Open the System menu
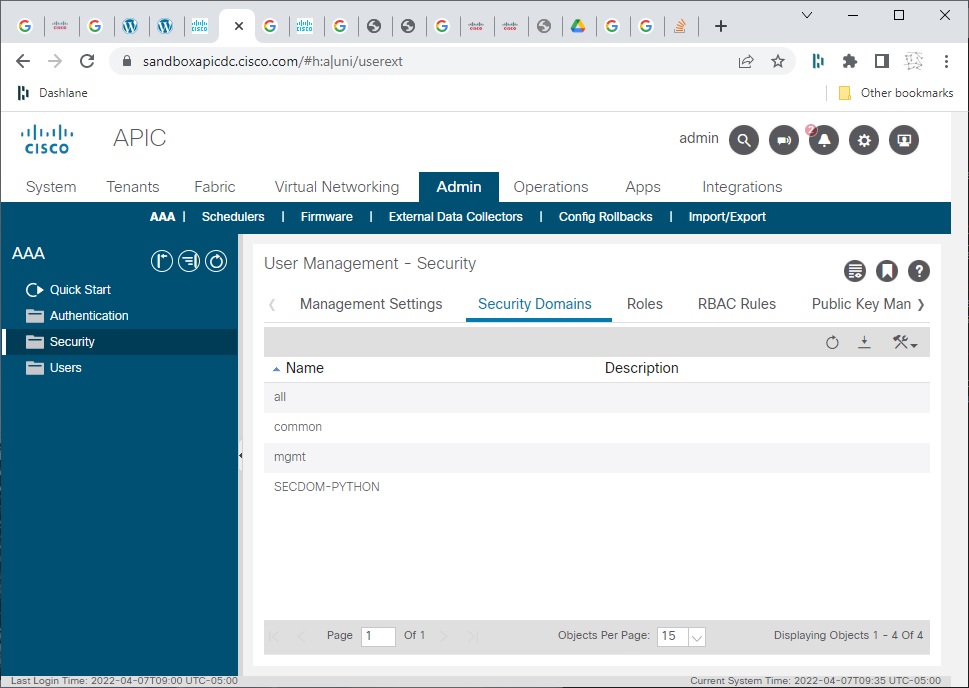This screenshot has height=688, width=969. [x=51, y=187]
